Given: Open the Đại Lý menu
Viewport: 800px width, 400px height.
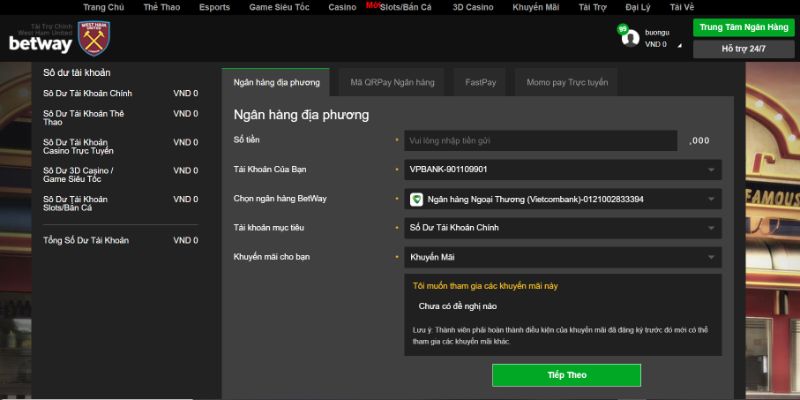Looking at the screenshot, I should click(x=638, y=7).
